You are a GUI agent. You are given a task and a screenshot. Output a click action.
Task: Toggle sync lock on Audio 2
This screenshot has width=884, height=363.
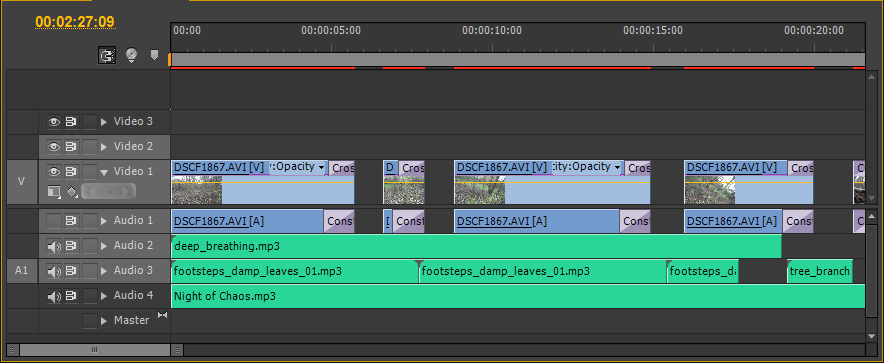click(x=71, y=246)
